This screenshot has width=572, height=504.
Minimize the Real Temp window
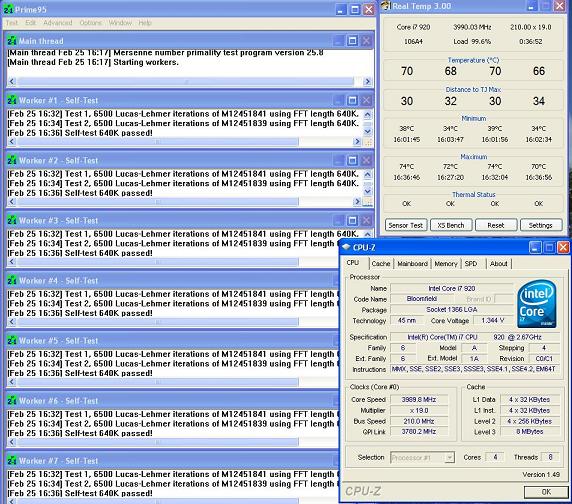point(532,6)
